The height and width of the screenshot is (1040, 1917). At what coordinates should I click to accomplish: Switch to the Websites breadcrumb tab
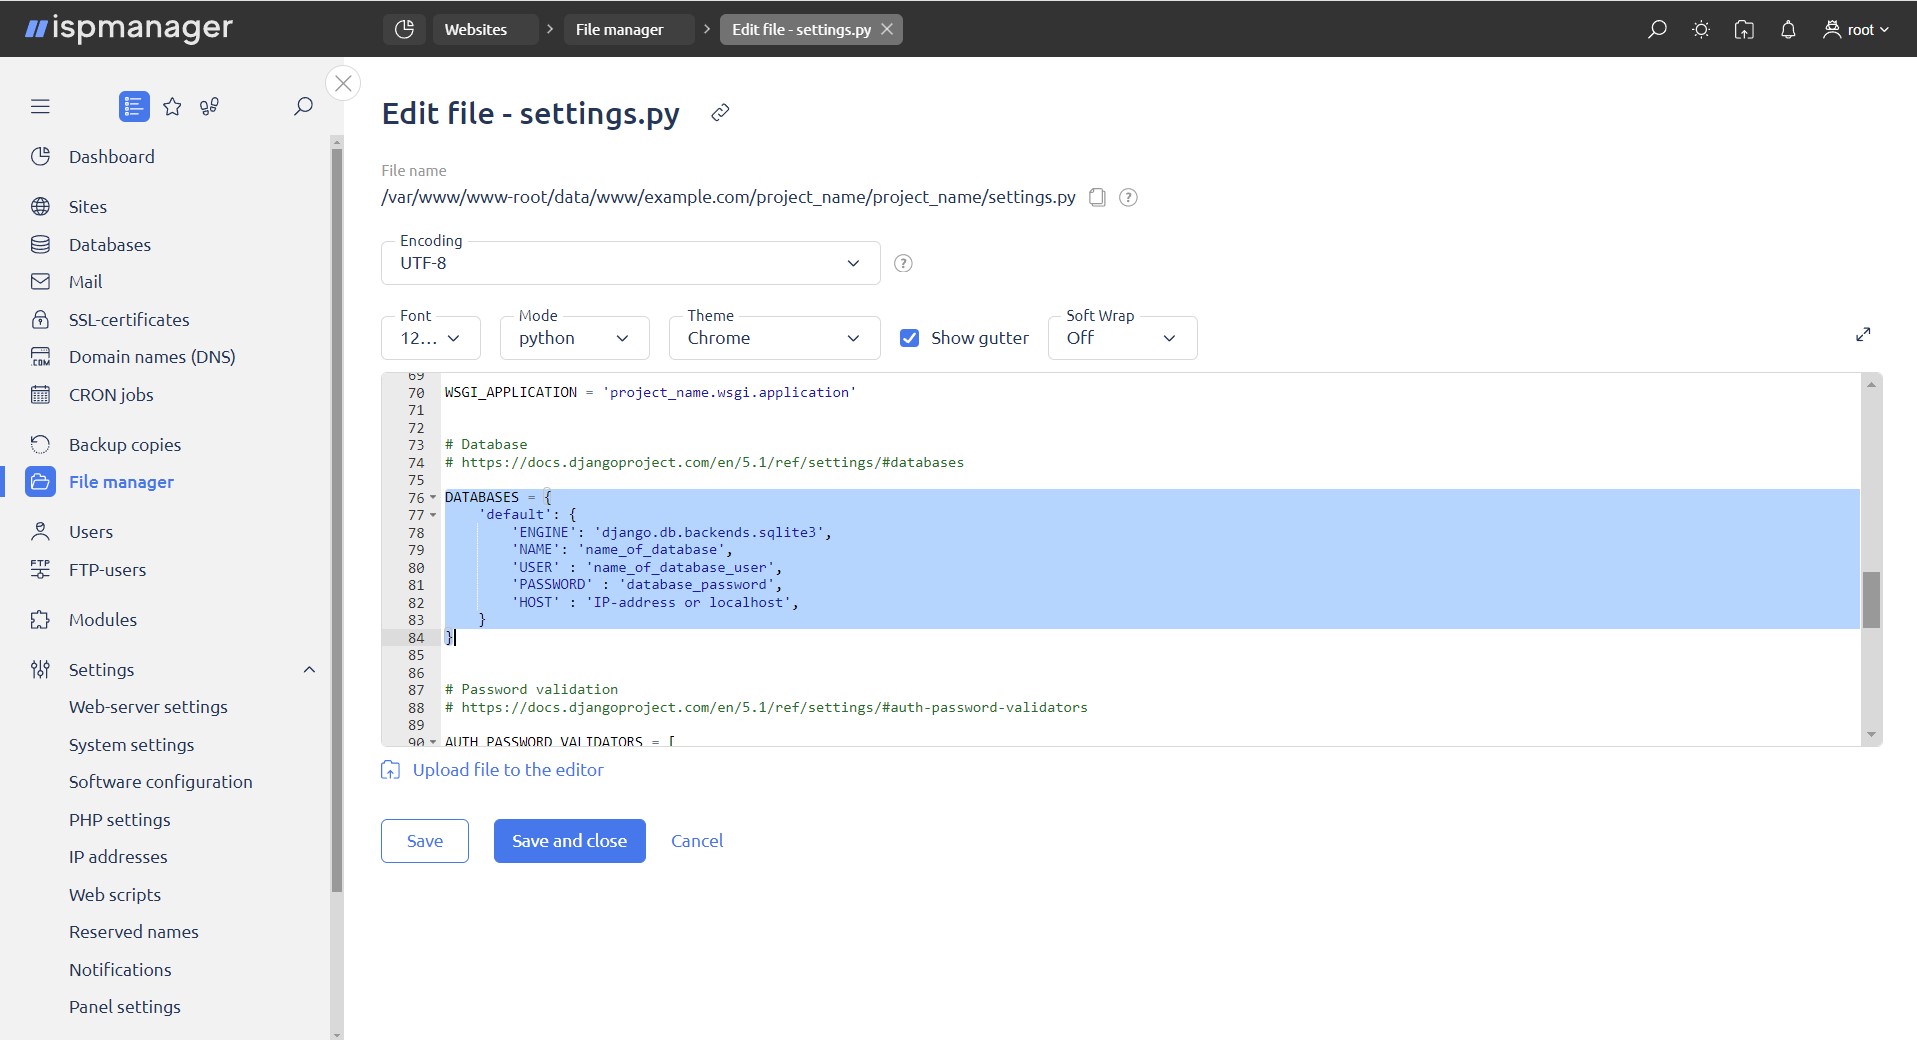click(x=476, y=29)
